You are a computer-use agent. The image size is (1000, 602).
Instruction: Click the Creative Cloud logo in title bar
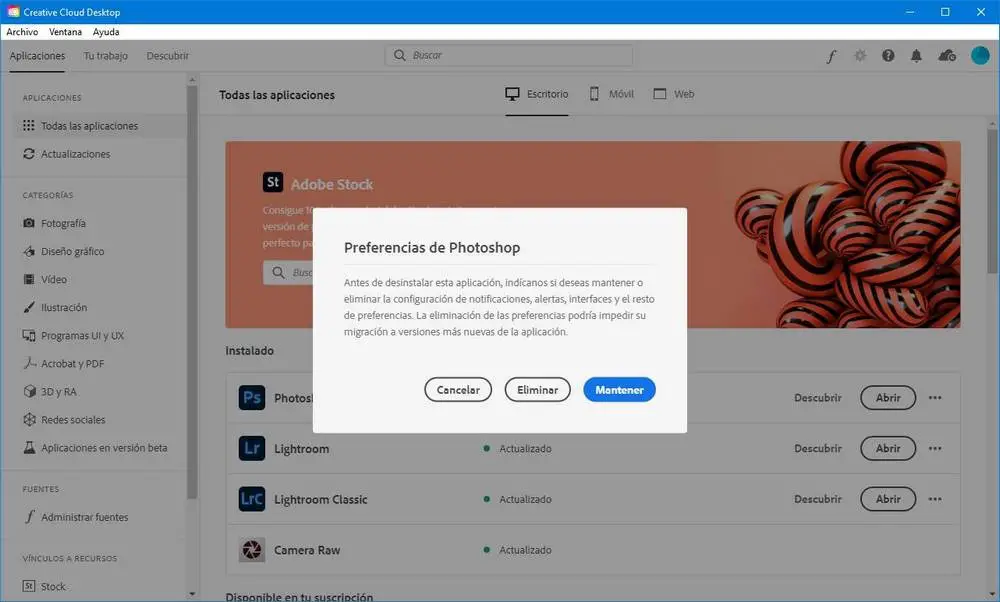13,12
